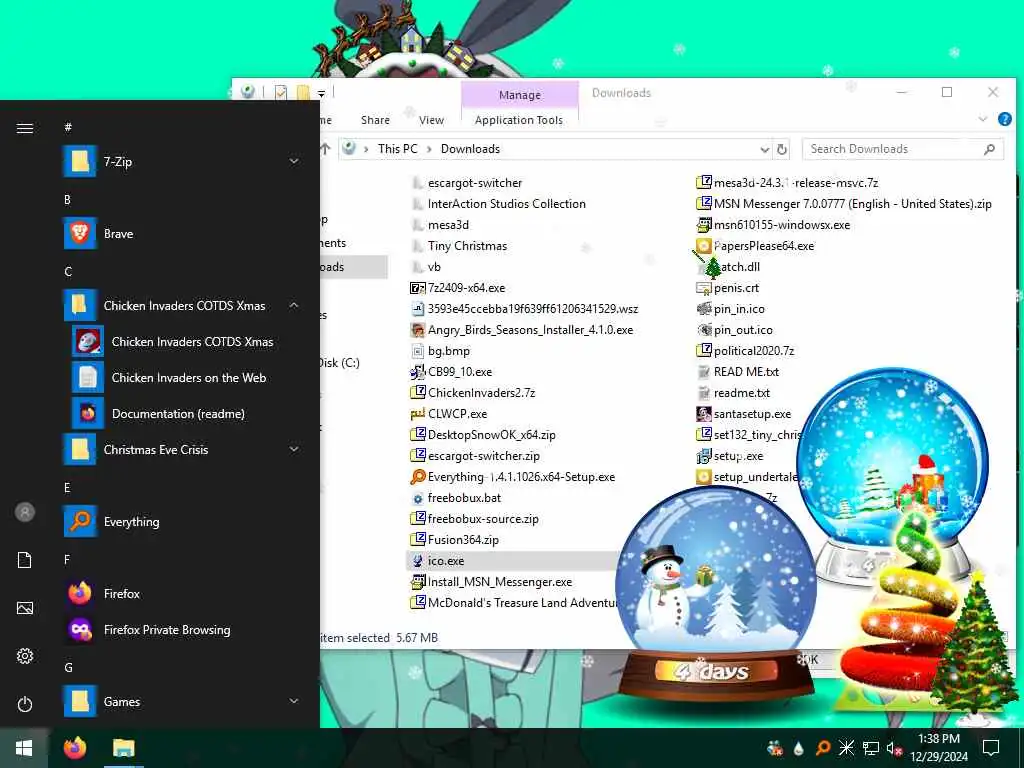Screen dimensions: 1024x768
Task: Select Install_MSN_Messenger.exe file
Action: coord(490,582)
